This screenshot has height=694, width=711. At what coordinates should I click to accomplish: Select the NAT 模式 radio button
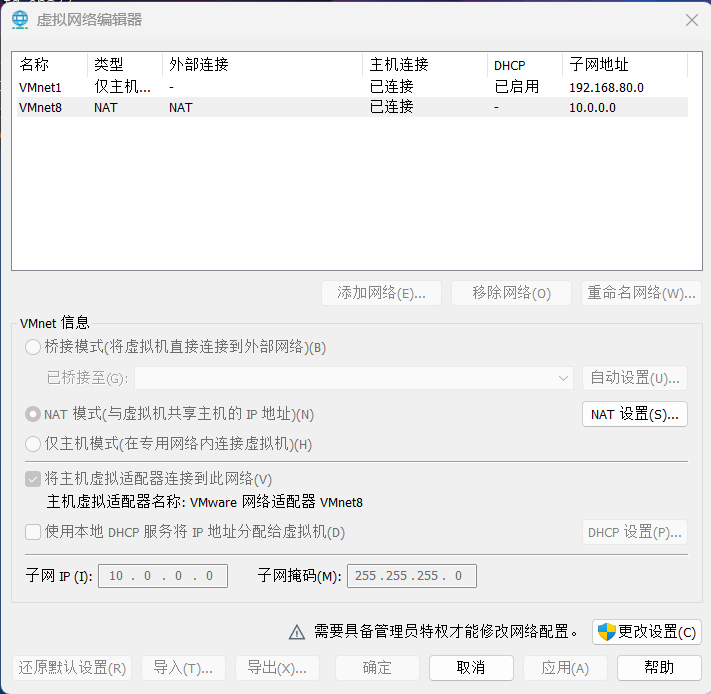coord(33,414)
